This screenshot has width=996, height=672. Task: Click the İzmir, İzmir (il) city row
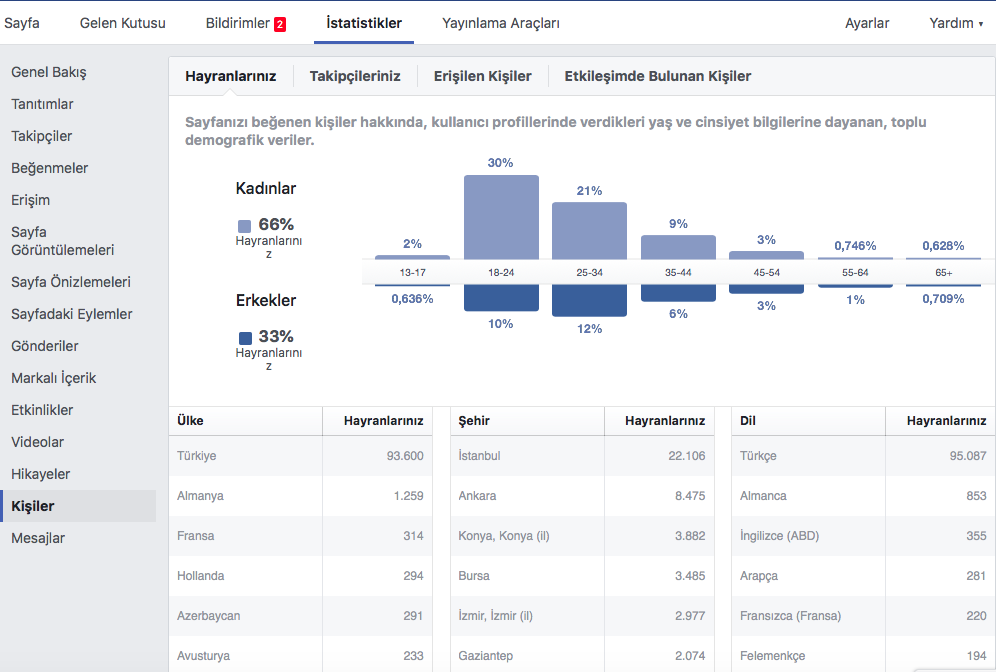coord(582,615)
